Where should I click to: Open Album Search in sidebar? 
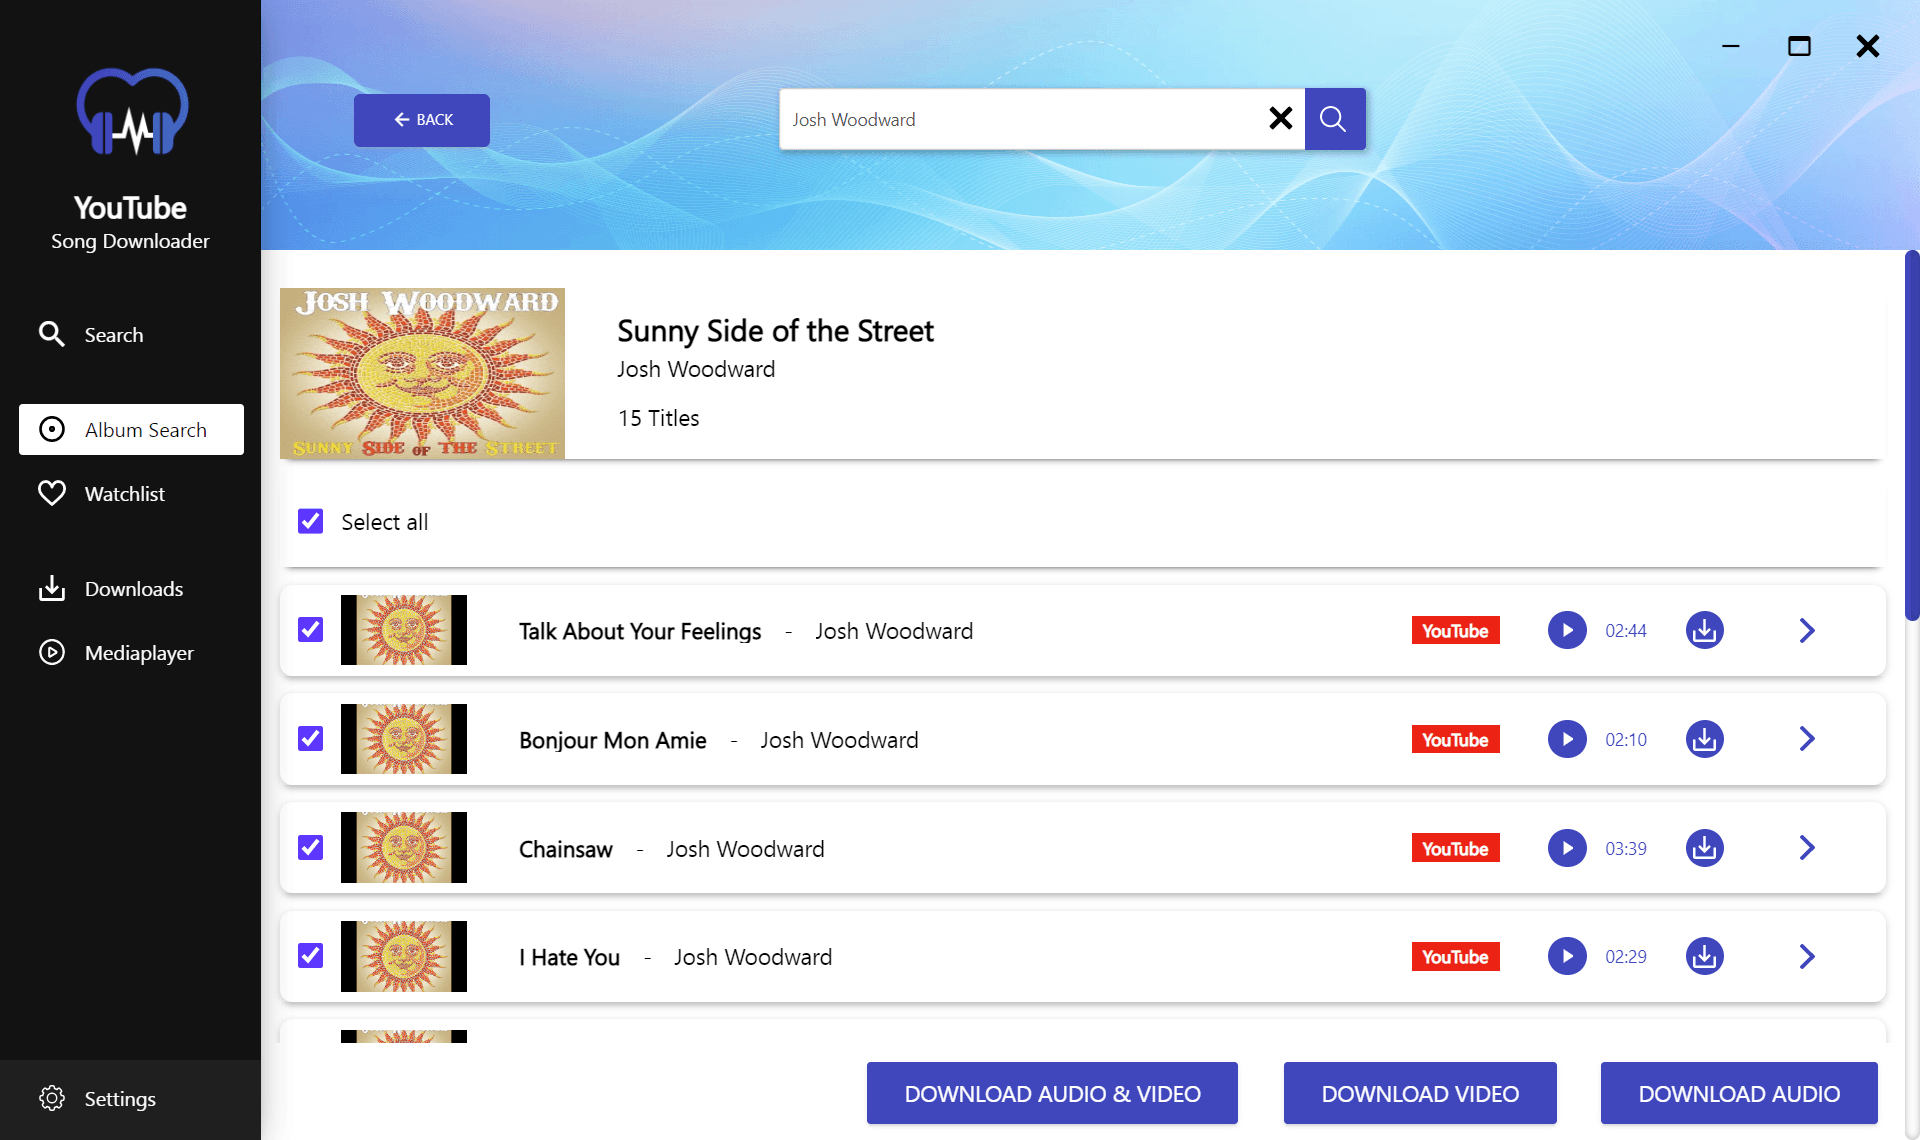[131, 429]
